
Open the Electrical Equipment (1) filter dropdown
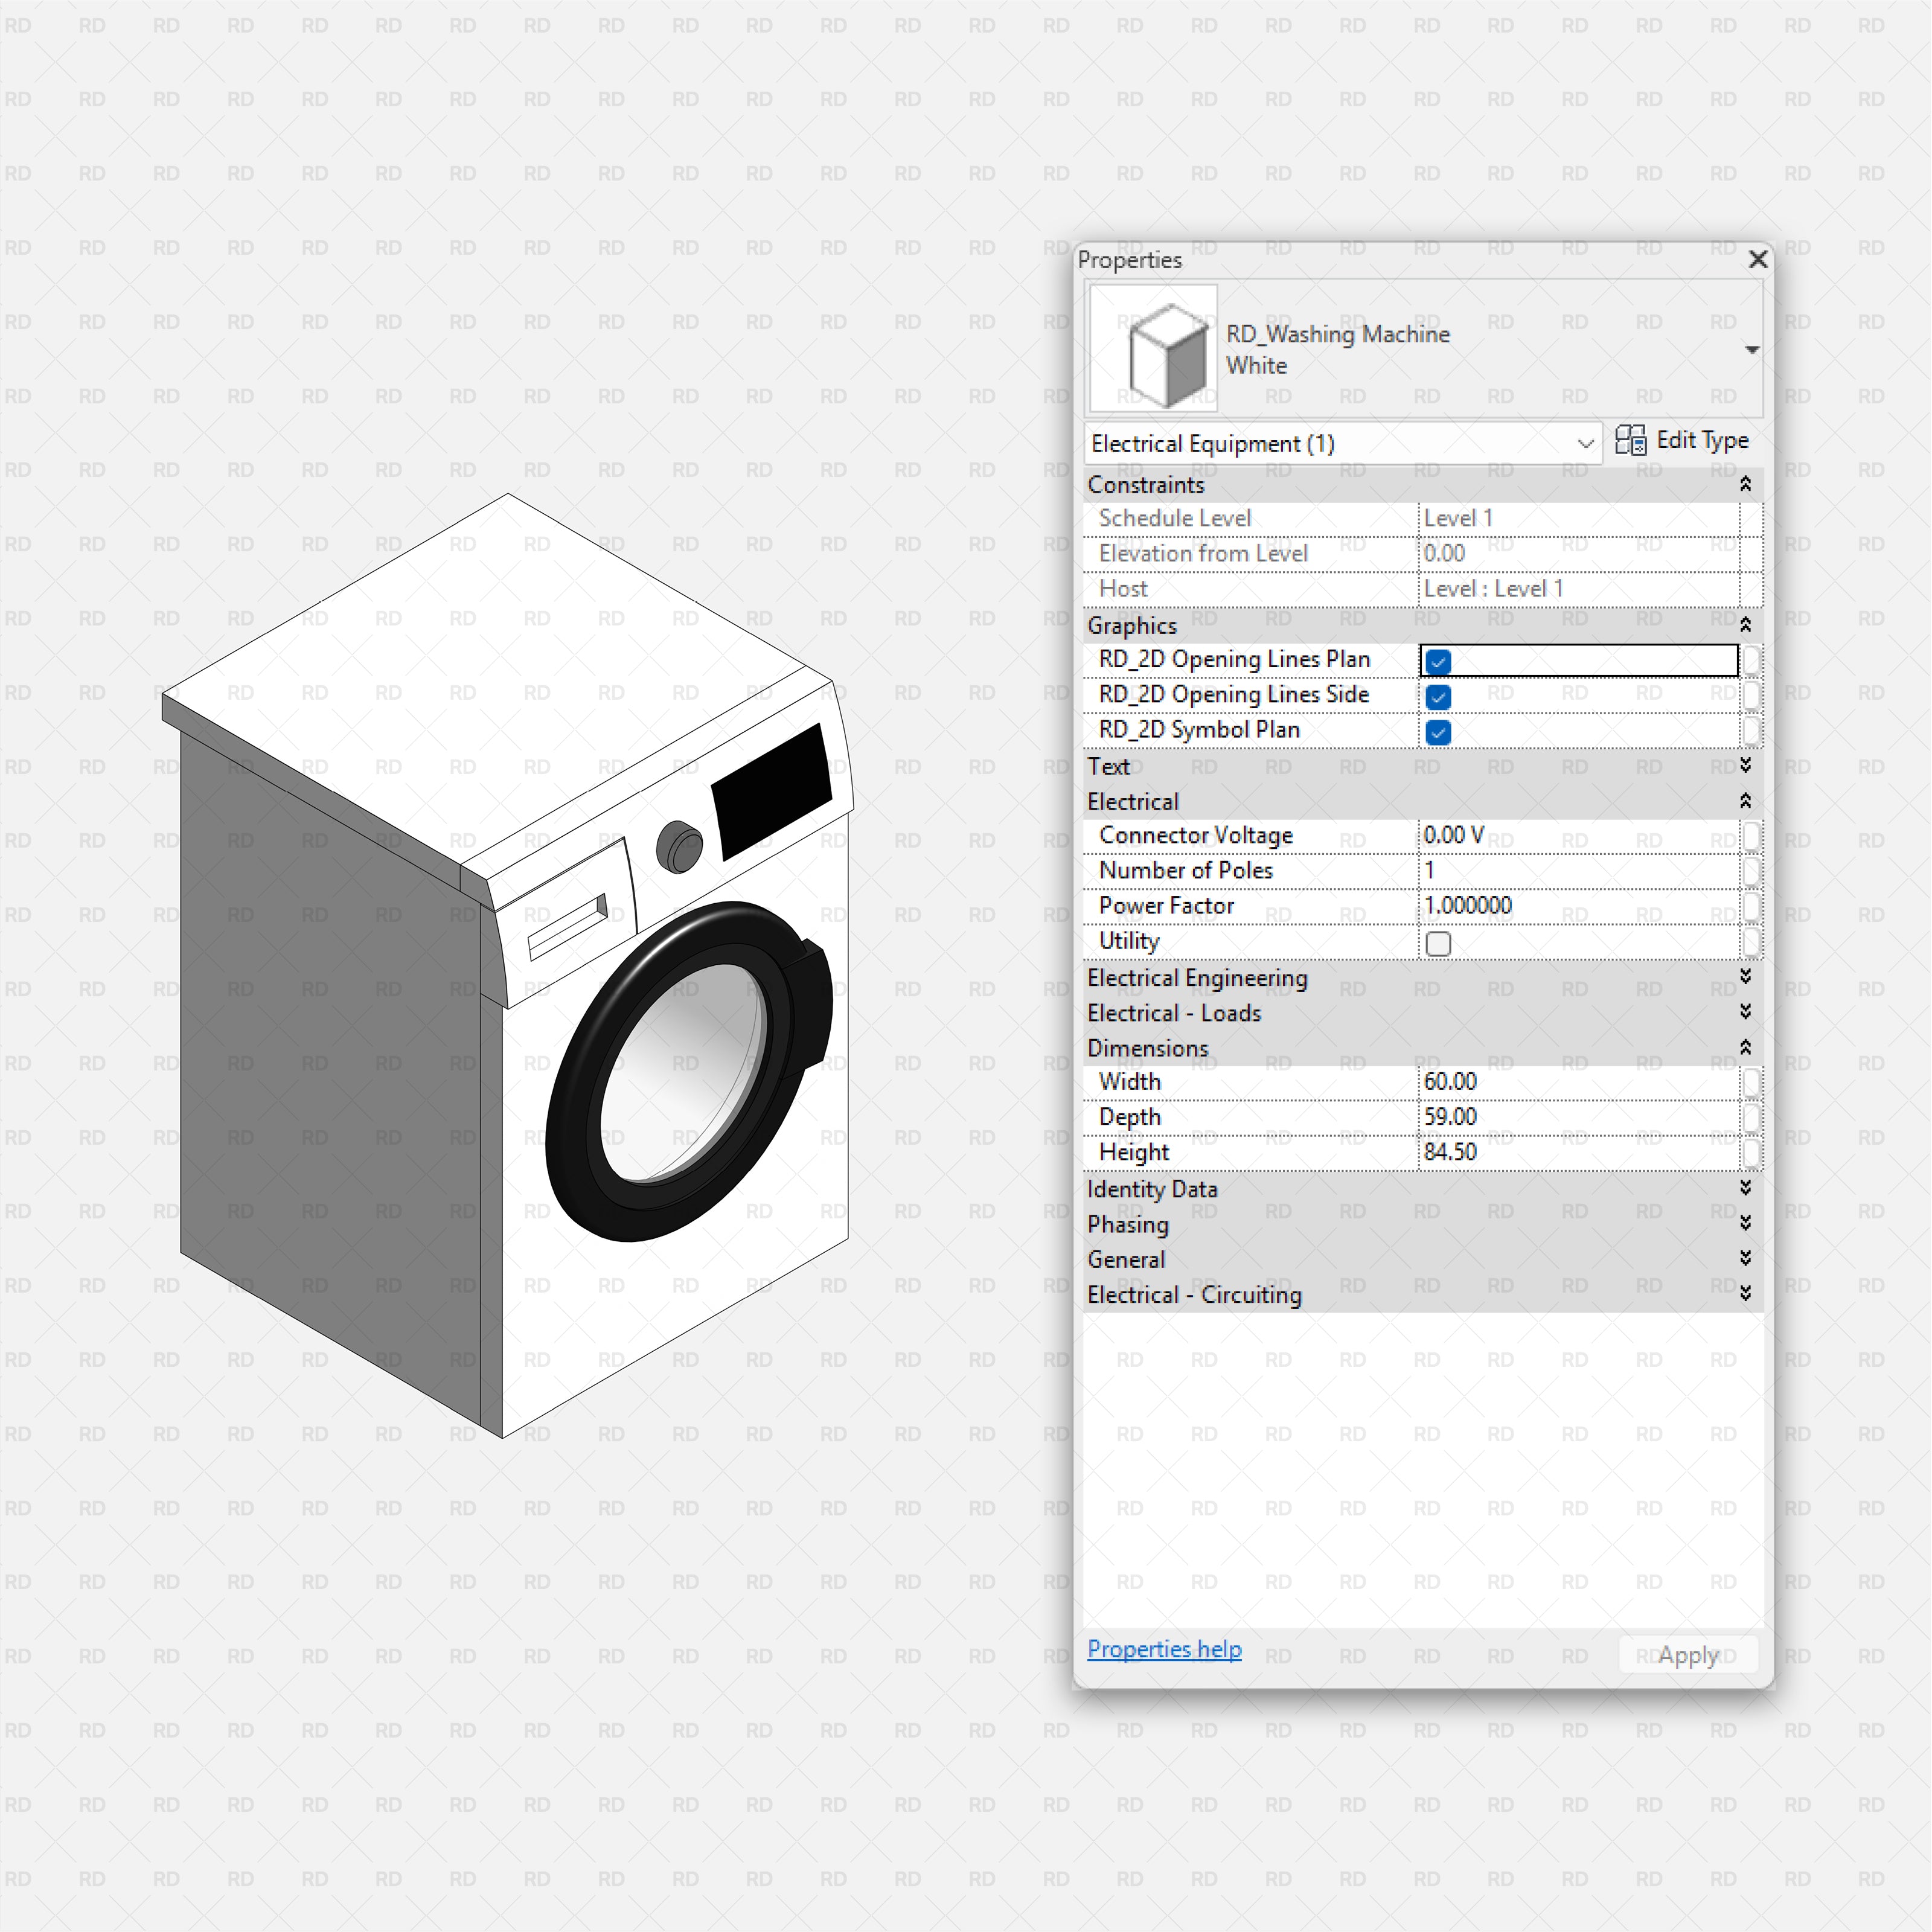[x=1586, y=443]
